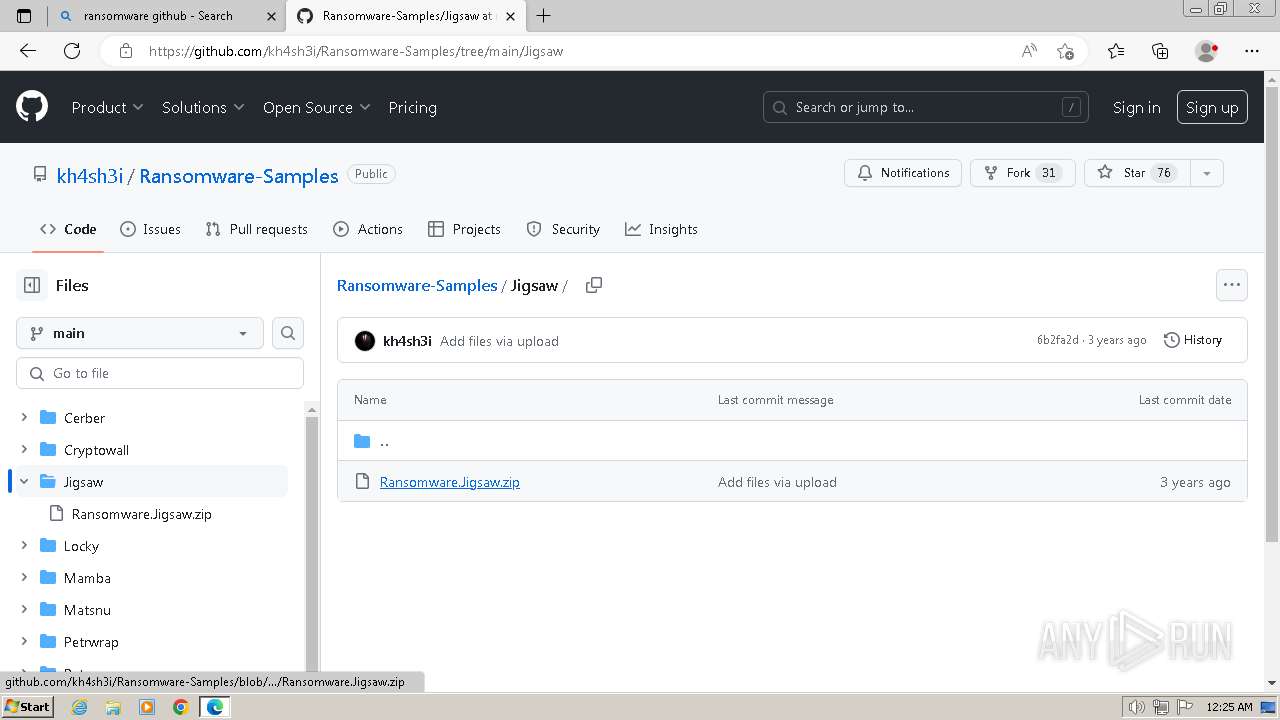Click the Pricing link

[x=412, y=107]
